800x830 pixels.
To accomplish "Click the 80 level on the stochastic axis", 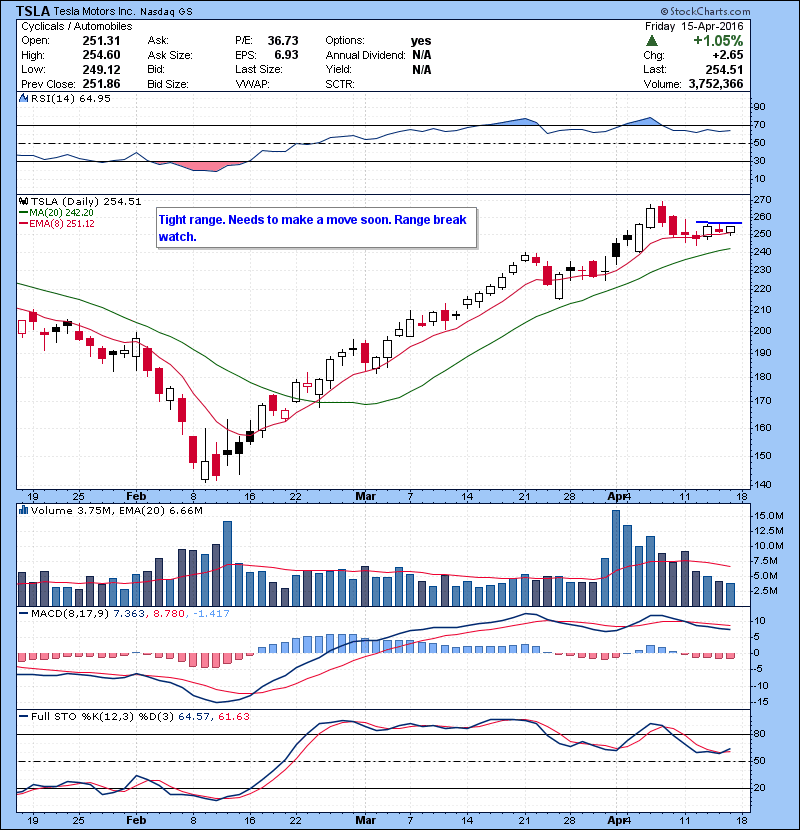I will click(x=759, y=734).
